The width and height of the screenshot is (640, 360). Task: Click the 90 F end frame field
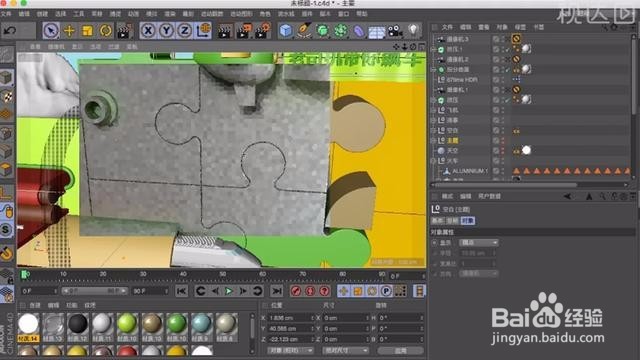pyautogui.click(x=150, y=291)
